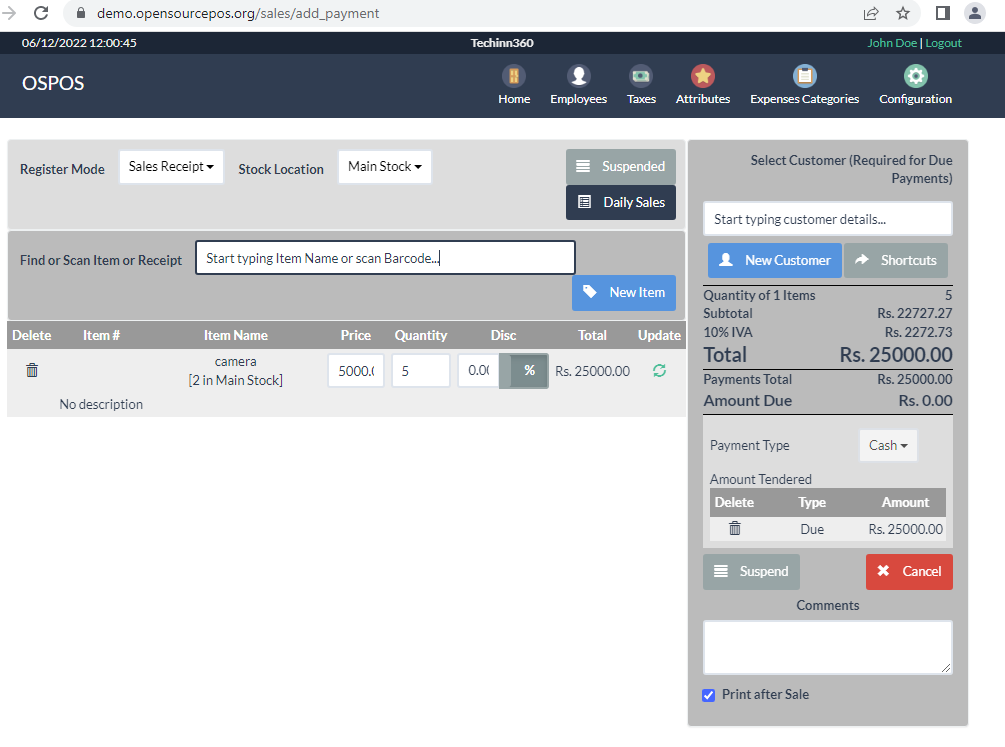The image size is (1005, 747).
Task: Enable the Print after Sale checkbox
Action: (708, 694)
